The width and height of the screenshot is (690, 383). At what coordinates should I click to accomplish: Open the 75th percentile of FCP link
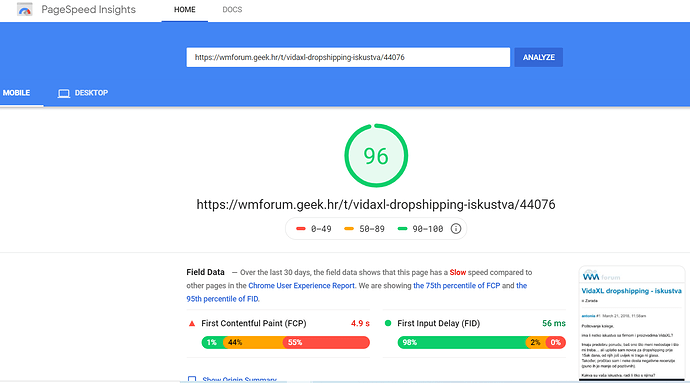click(x=456, y=285)
